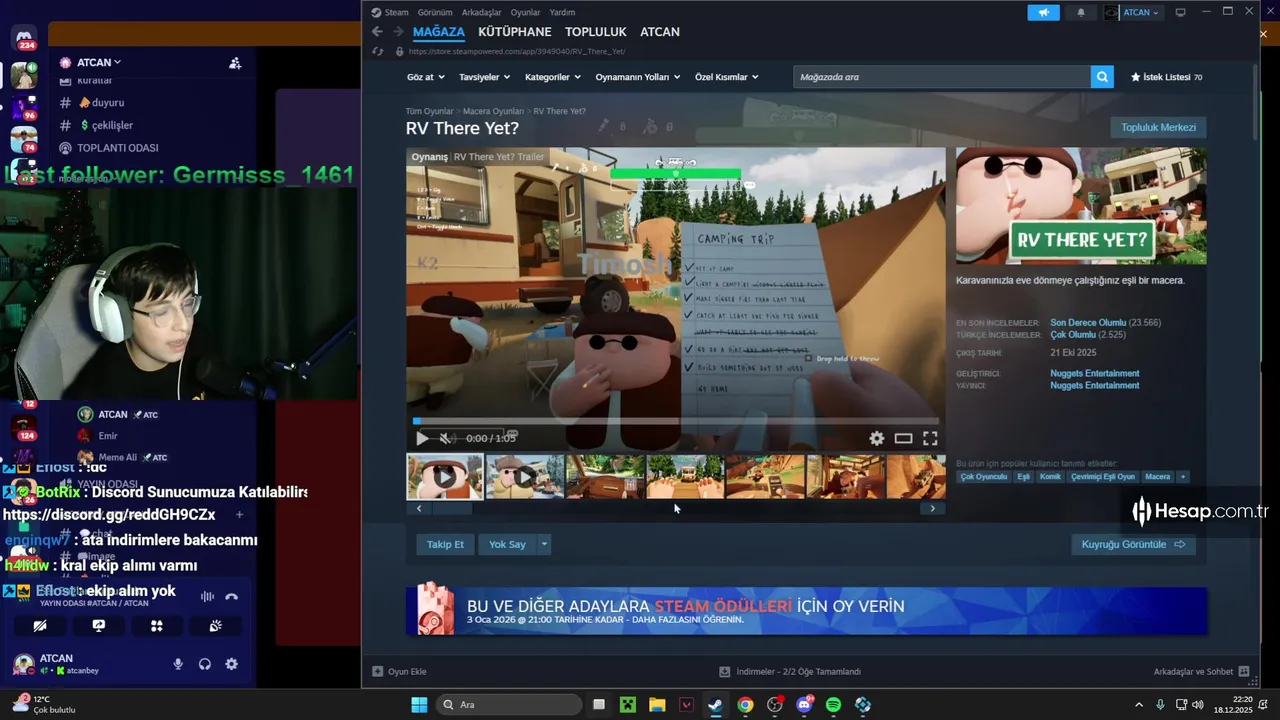Open İstek Listesi wishlist link

click(1166, 77)
